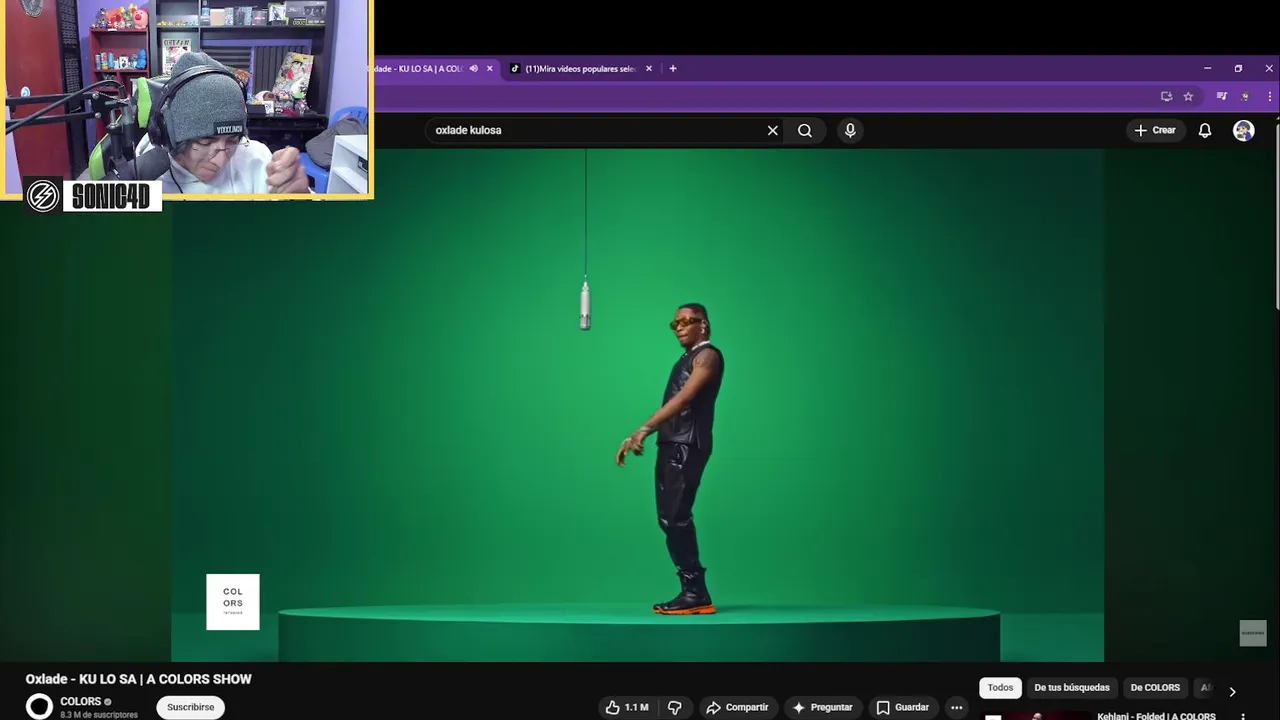The height and width of the screenshot is (720, 1280).
Task: Minimize the Chrome window
Action: point(1207,69)
